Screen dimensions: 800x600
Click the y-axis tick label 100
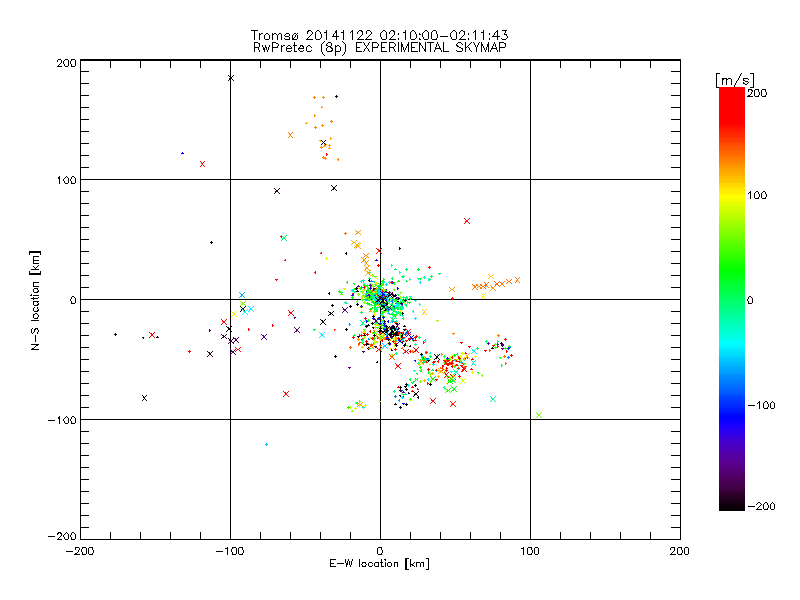[x=66, y=180]
